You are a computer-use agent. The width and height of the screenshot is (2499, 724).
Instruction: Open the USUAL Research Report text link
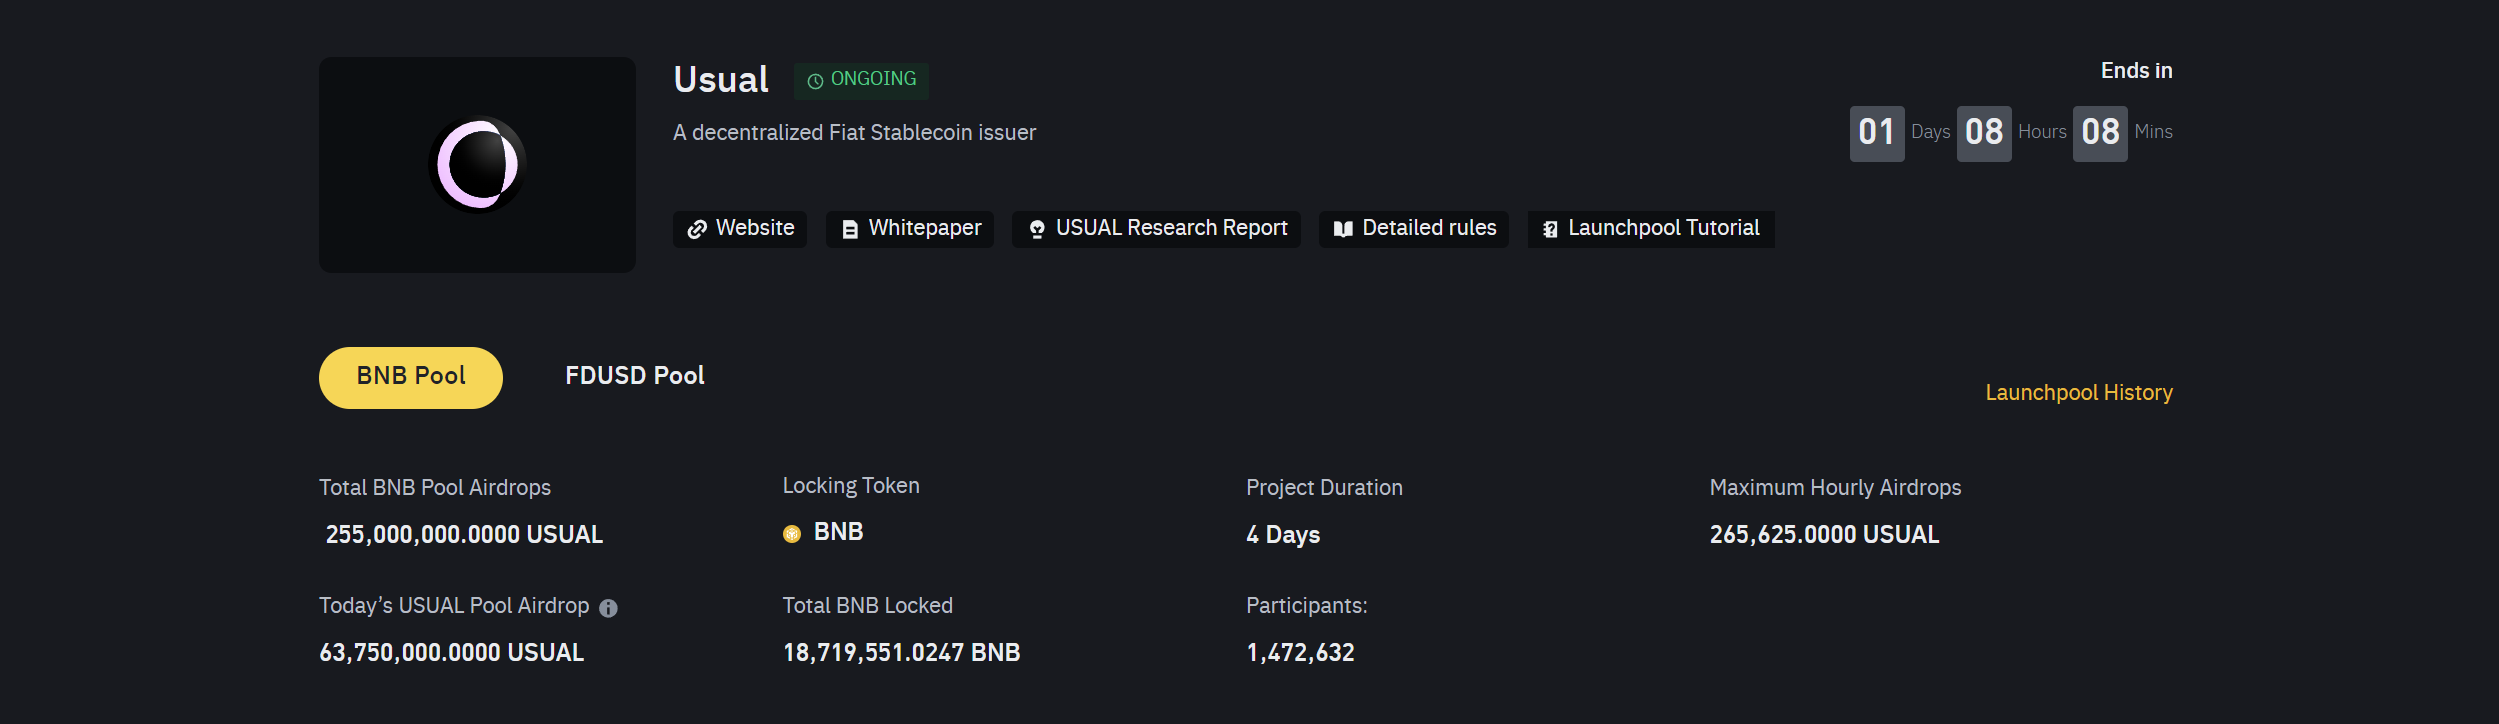pyautogui.click(x=1171, y=228)
